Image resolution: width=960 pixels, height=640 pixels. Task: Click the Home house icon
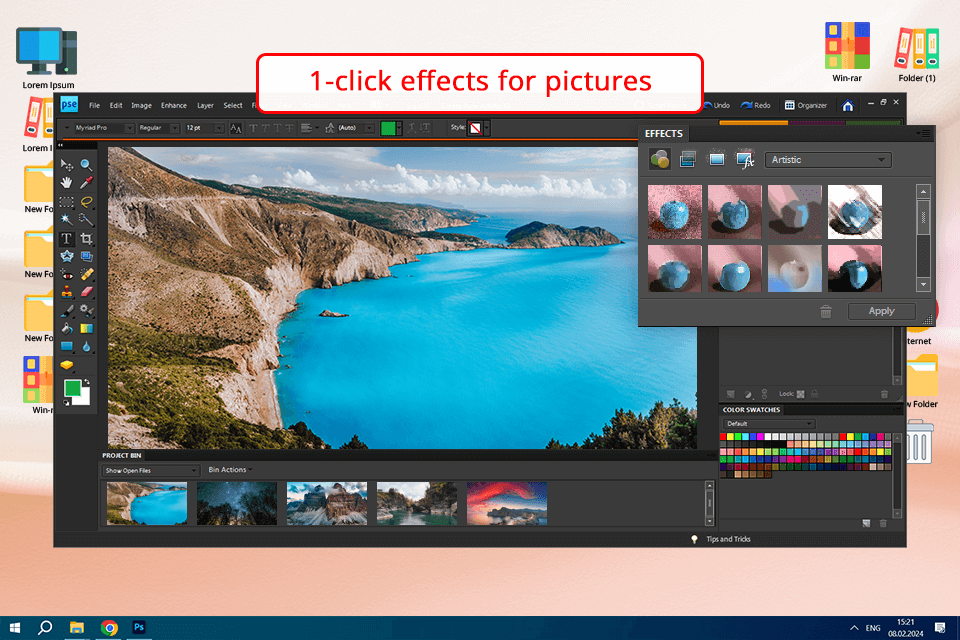coord(847,105)
